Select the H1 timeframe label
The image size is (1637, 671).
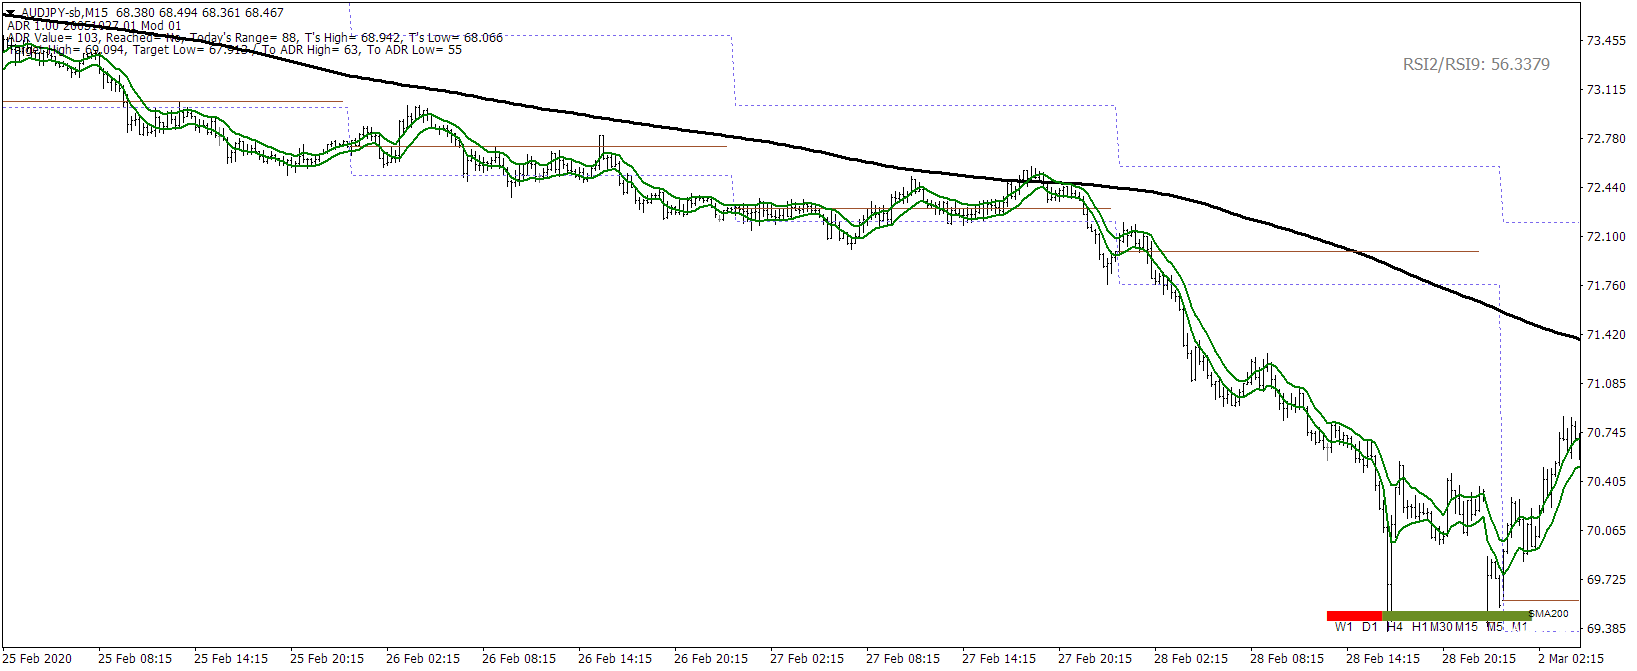1419,627
